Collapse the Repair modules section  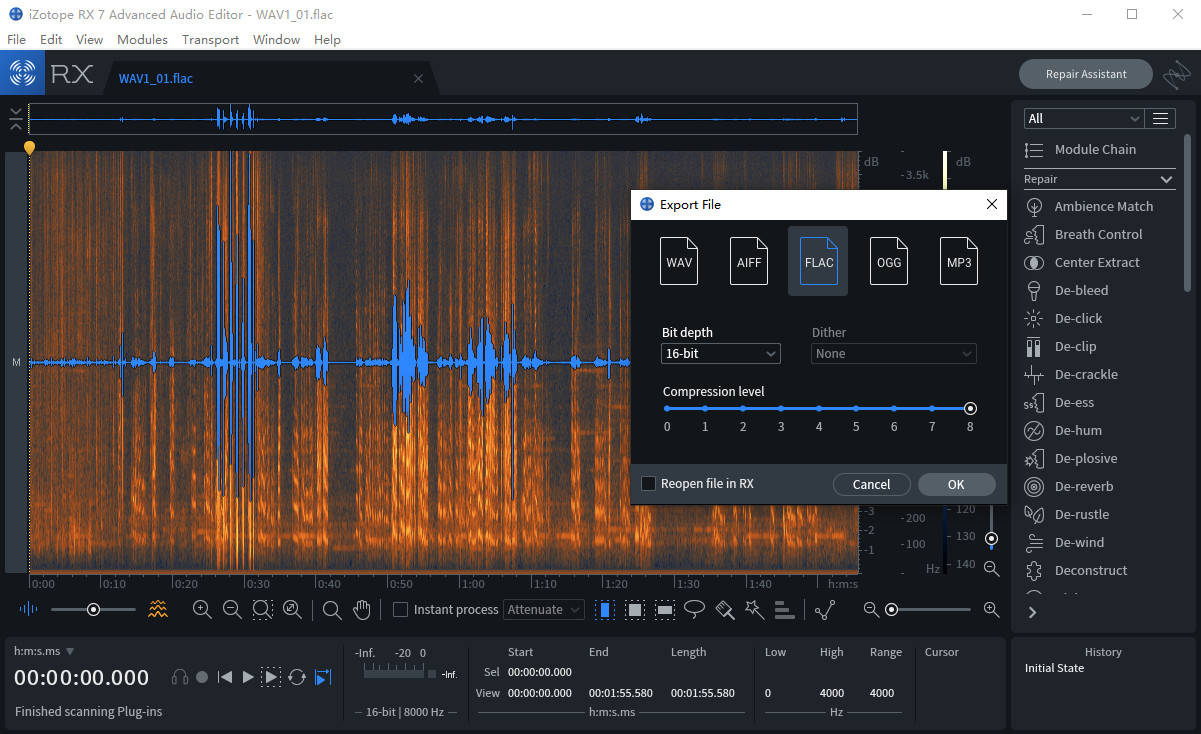pyautogui.click(x=1166, y=179)
